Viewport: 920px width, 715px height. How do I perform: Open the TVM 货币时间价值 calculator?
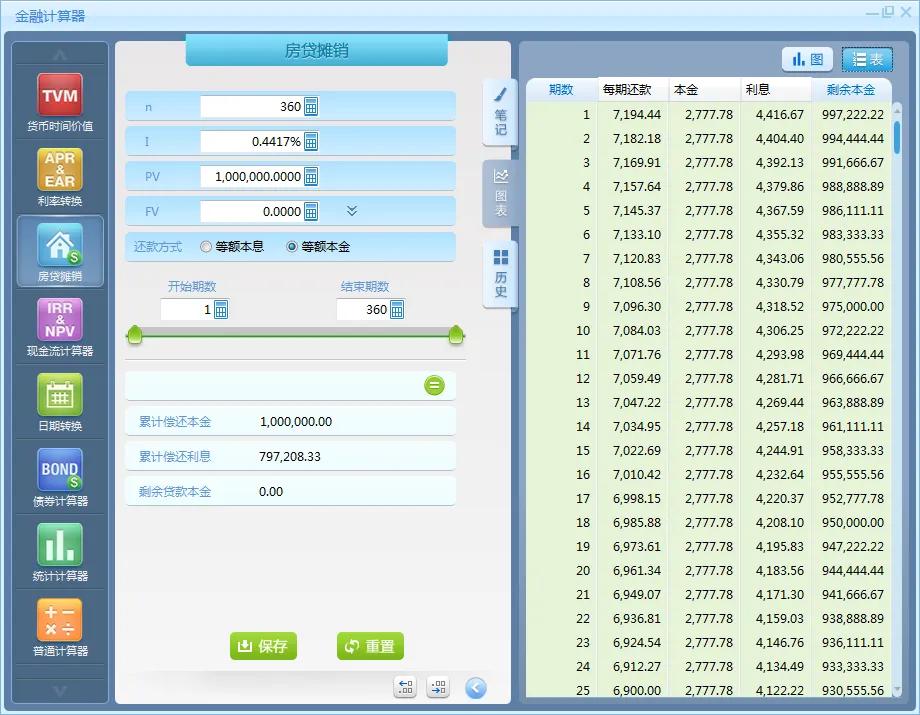pos(60,102)
